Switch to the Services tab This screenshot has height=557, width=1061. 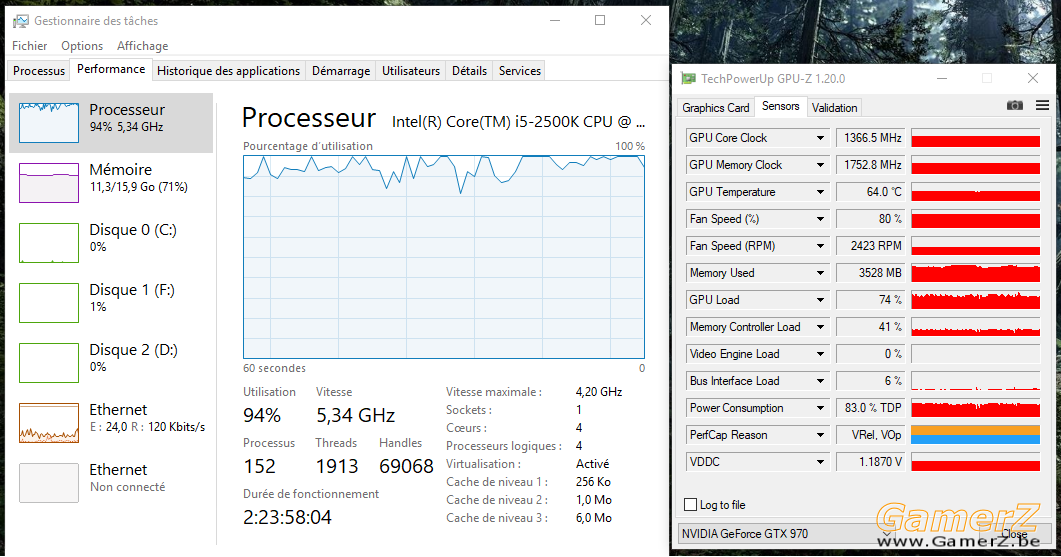pyautogui.click(x=520, y=70)
